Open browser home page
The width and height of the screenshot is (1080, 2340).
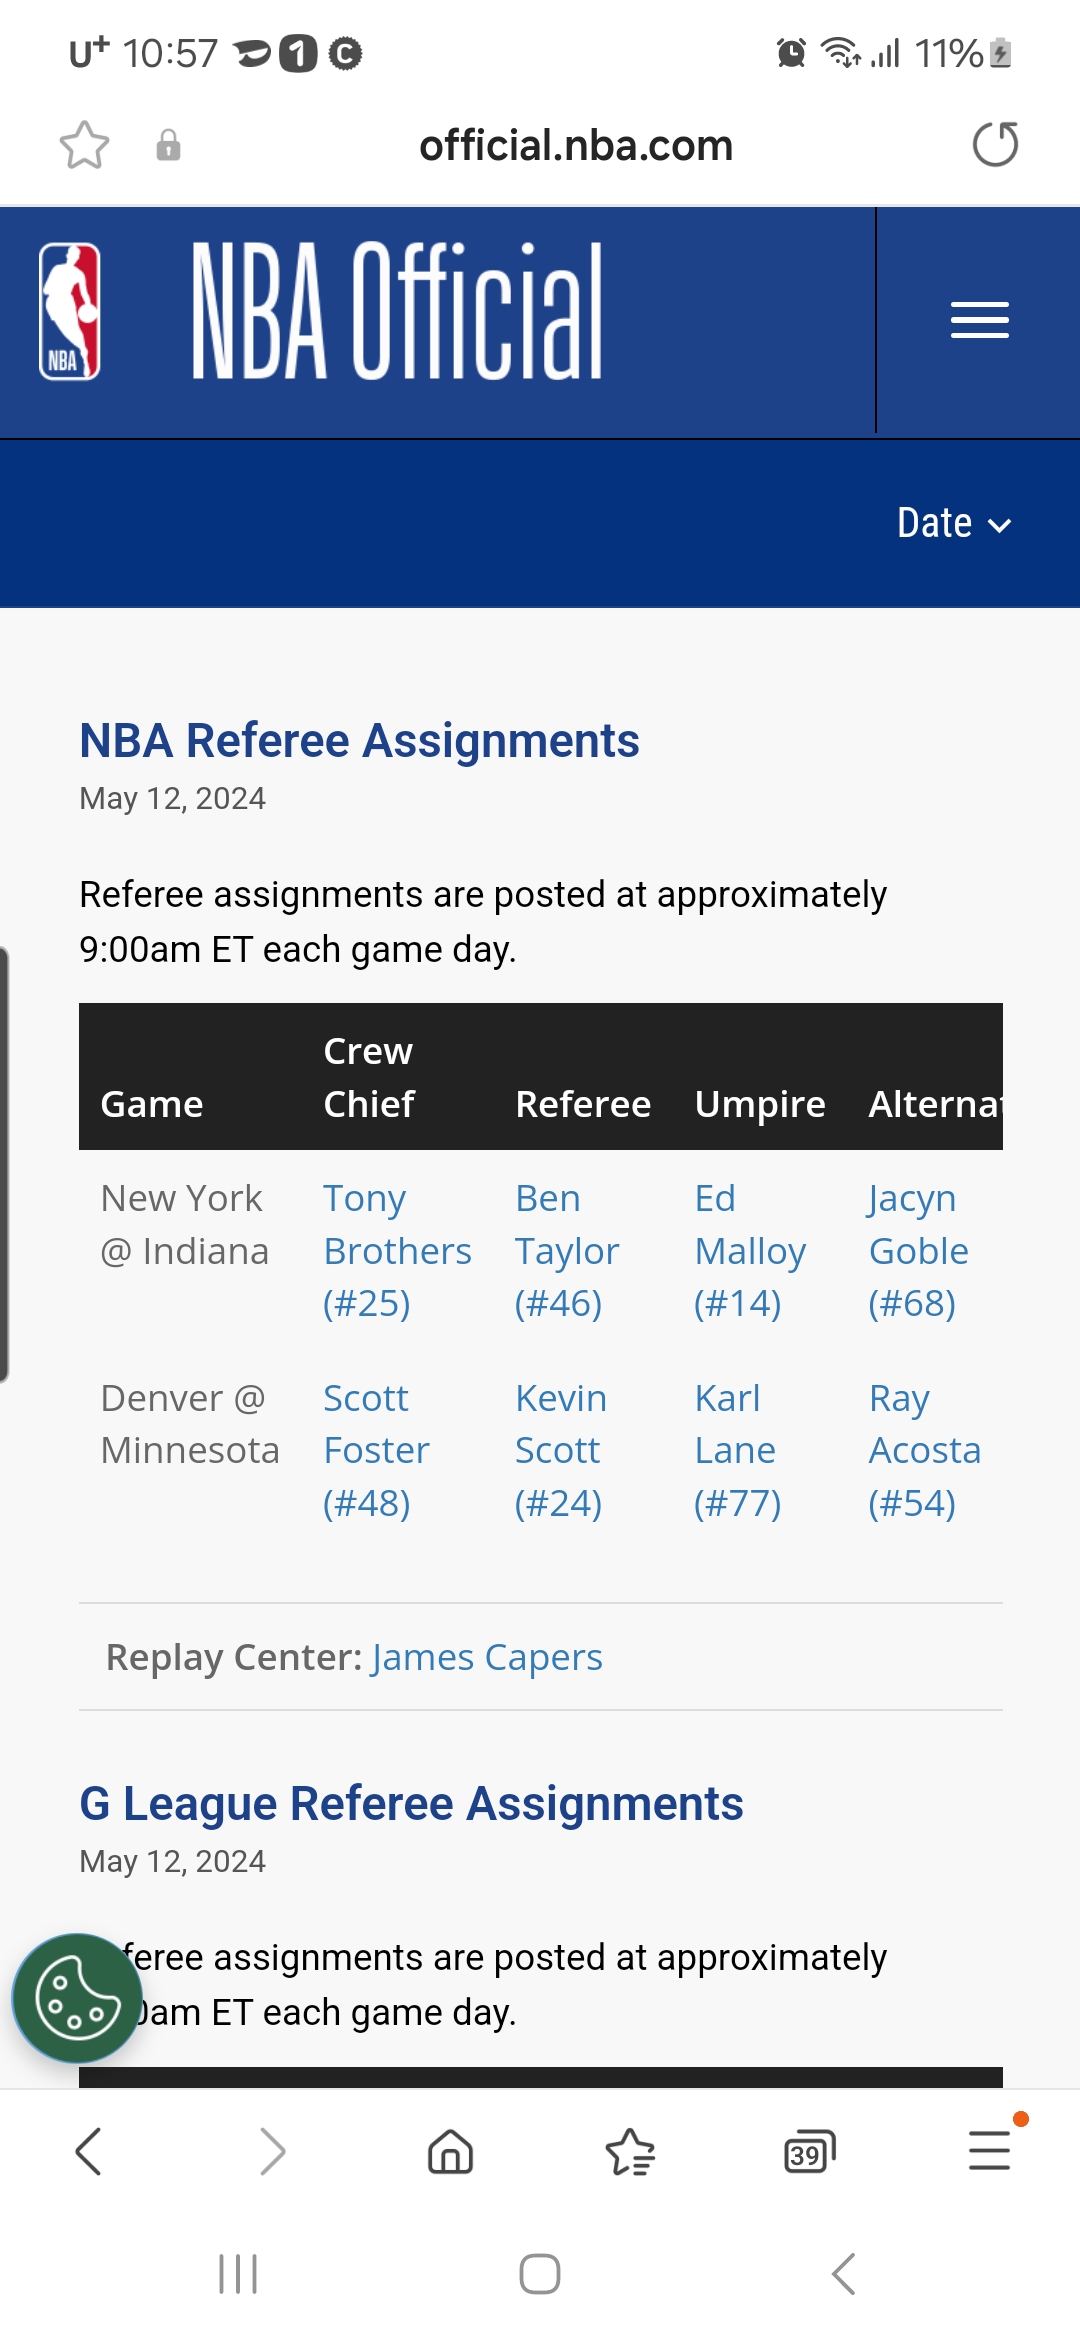(x=450, y=2152)
